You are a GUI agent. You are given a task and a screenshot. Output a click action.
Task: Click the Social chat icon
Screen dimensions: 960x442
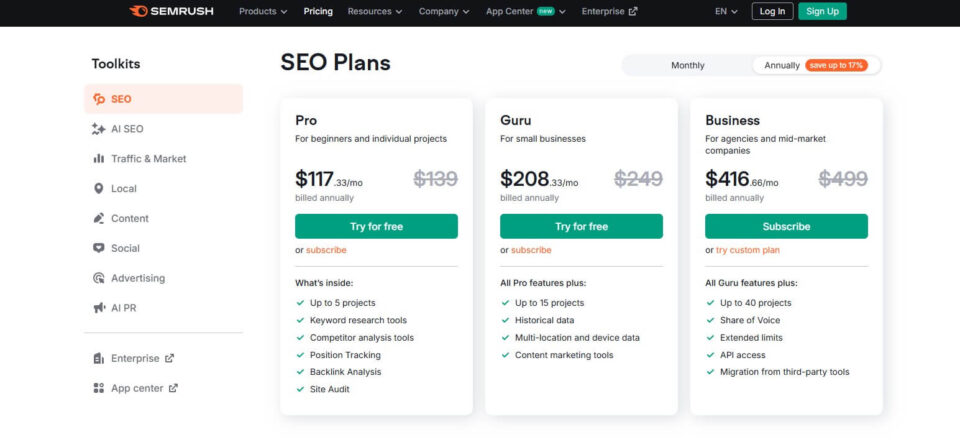point(99,248)
